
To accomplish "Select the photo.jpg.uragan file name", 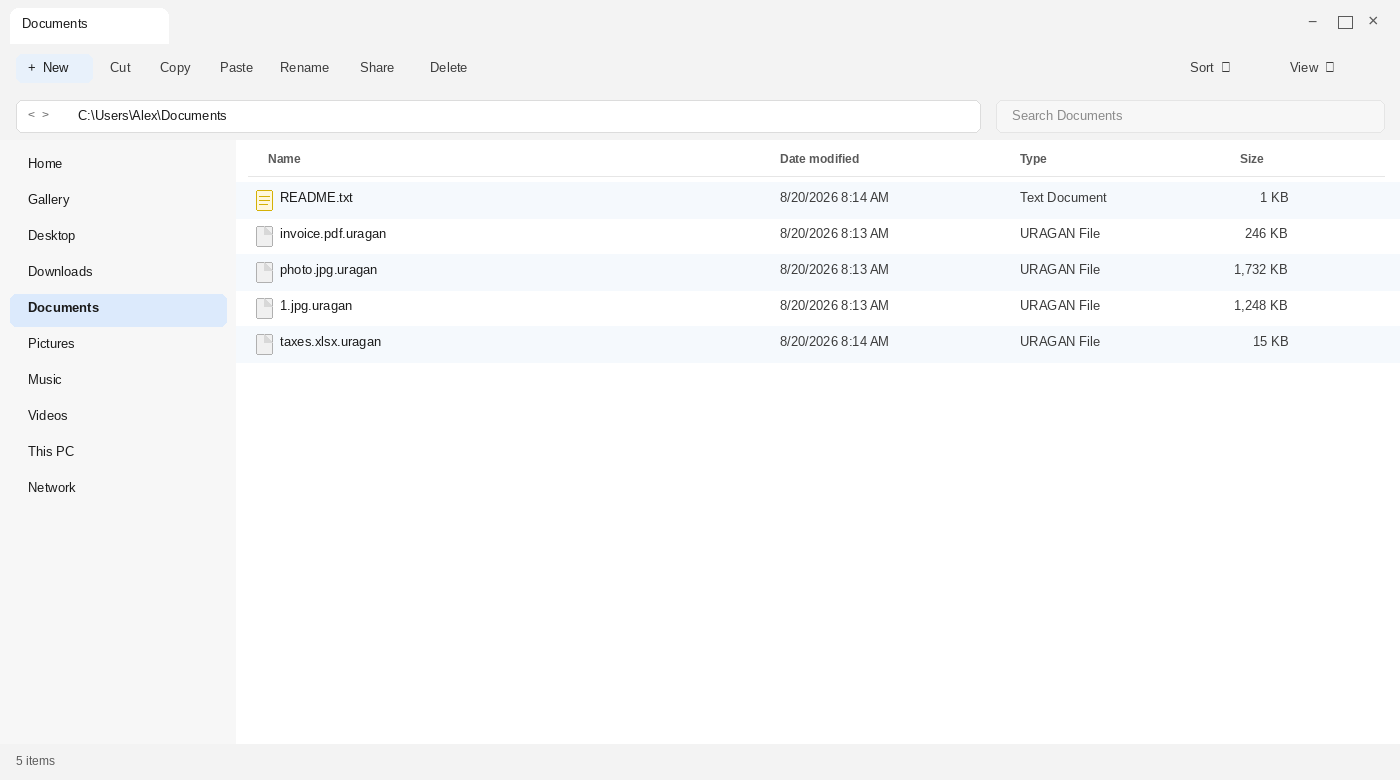I will 328,270.
